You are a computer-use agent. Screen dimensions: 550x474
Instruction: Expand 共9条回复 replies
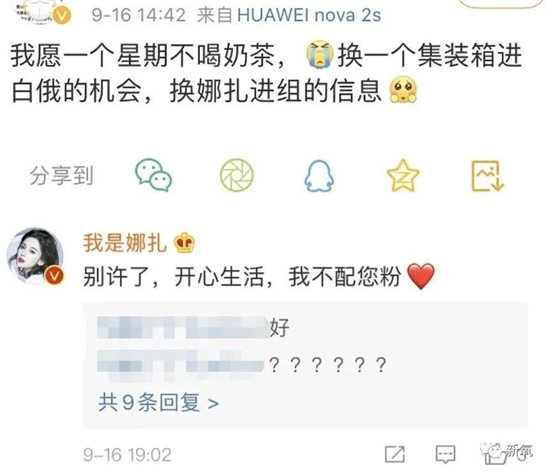159,402
